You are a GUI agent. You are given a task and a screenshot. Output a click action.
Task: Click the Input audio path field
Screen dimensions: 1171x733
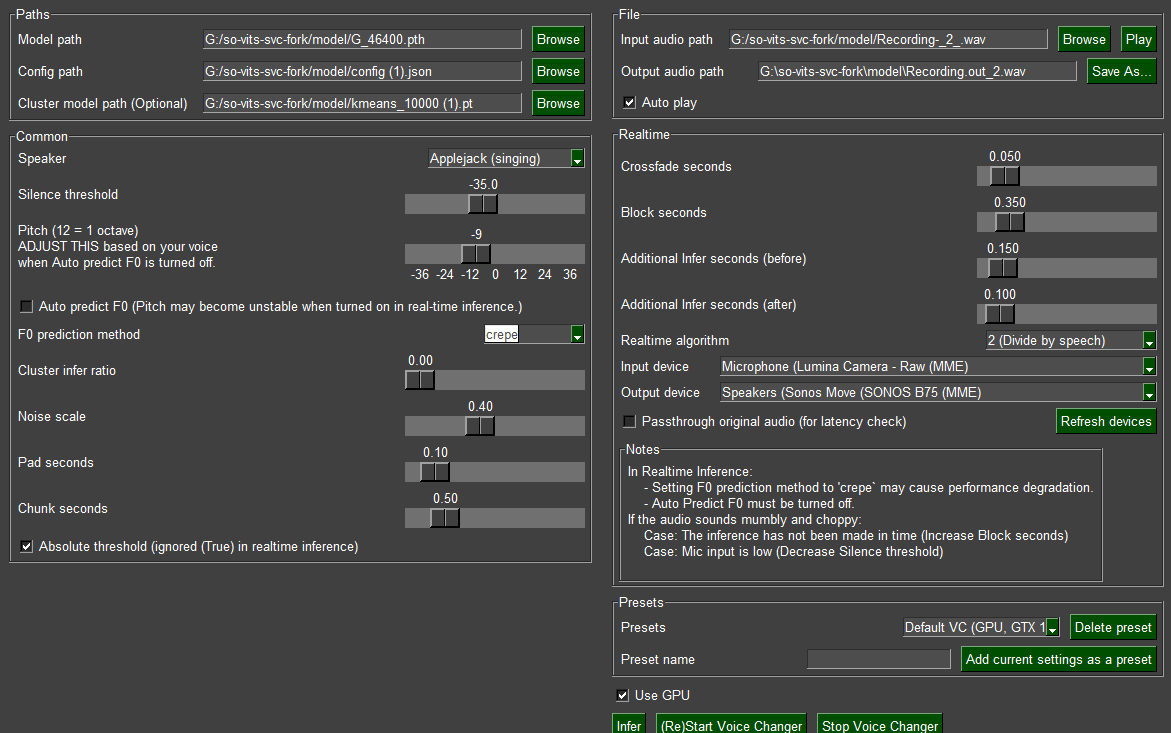888,40
